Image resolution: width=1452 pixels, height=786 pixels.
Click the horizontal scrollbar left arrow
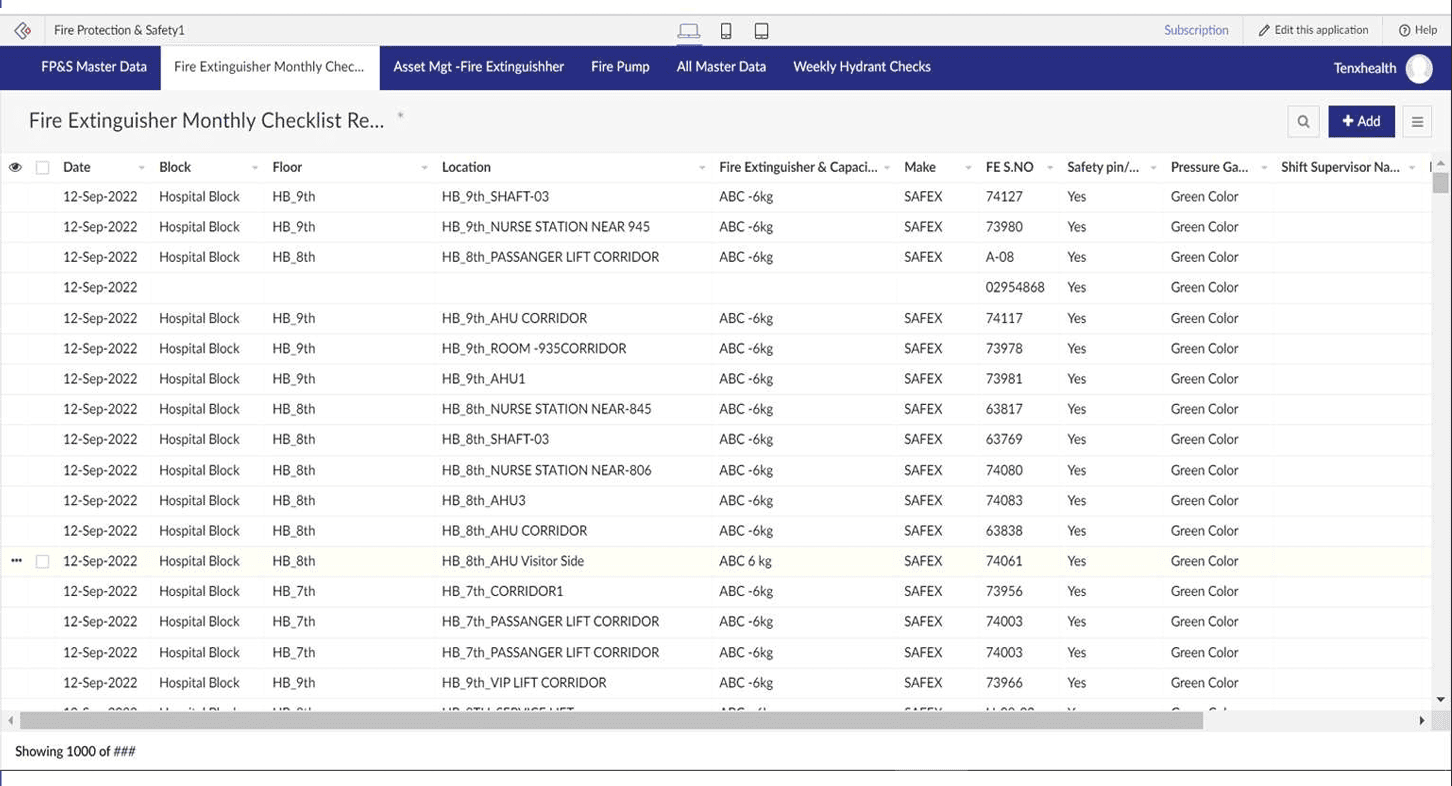11,720
